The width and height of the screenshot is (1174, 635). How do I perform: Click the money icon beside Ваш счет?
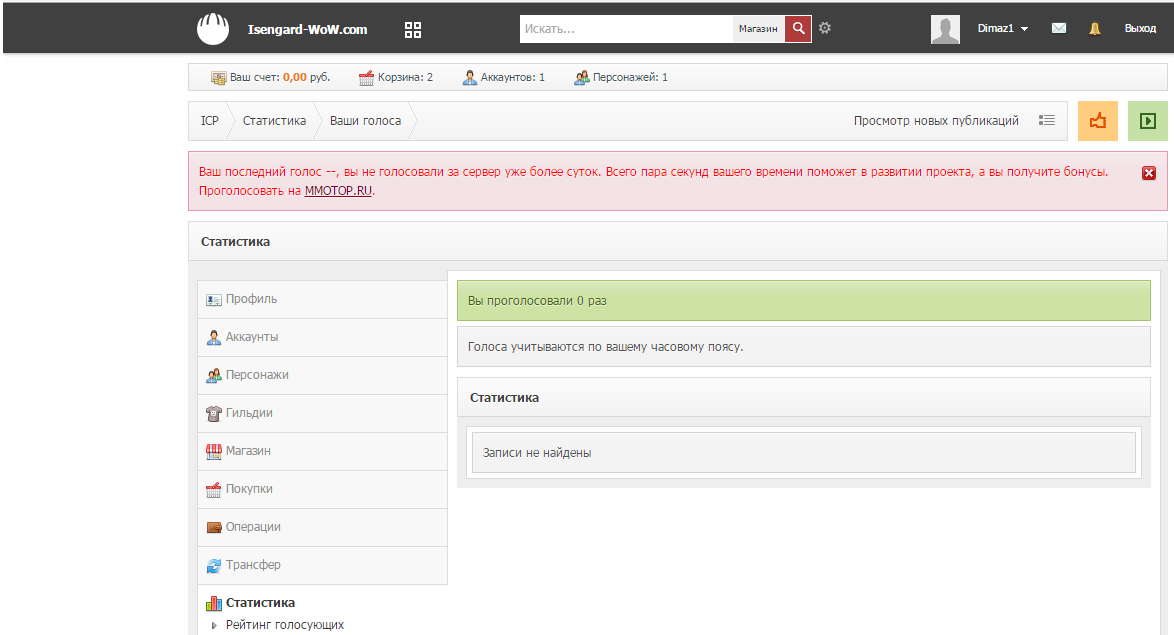[x=219, y=77]
